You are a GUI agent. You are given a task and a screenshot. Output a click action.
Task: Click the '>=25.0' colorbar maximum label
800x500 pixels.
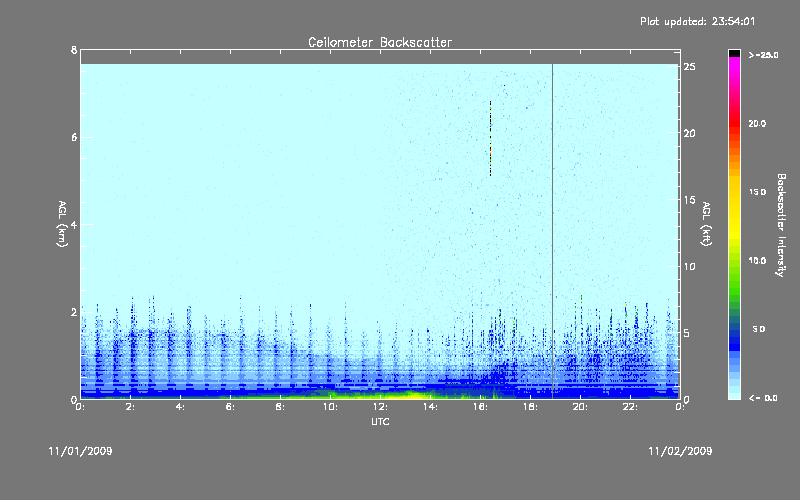click(763, 55)
